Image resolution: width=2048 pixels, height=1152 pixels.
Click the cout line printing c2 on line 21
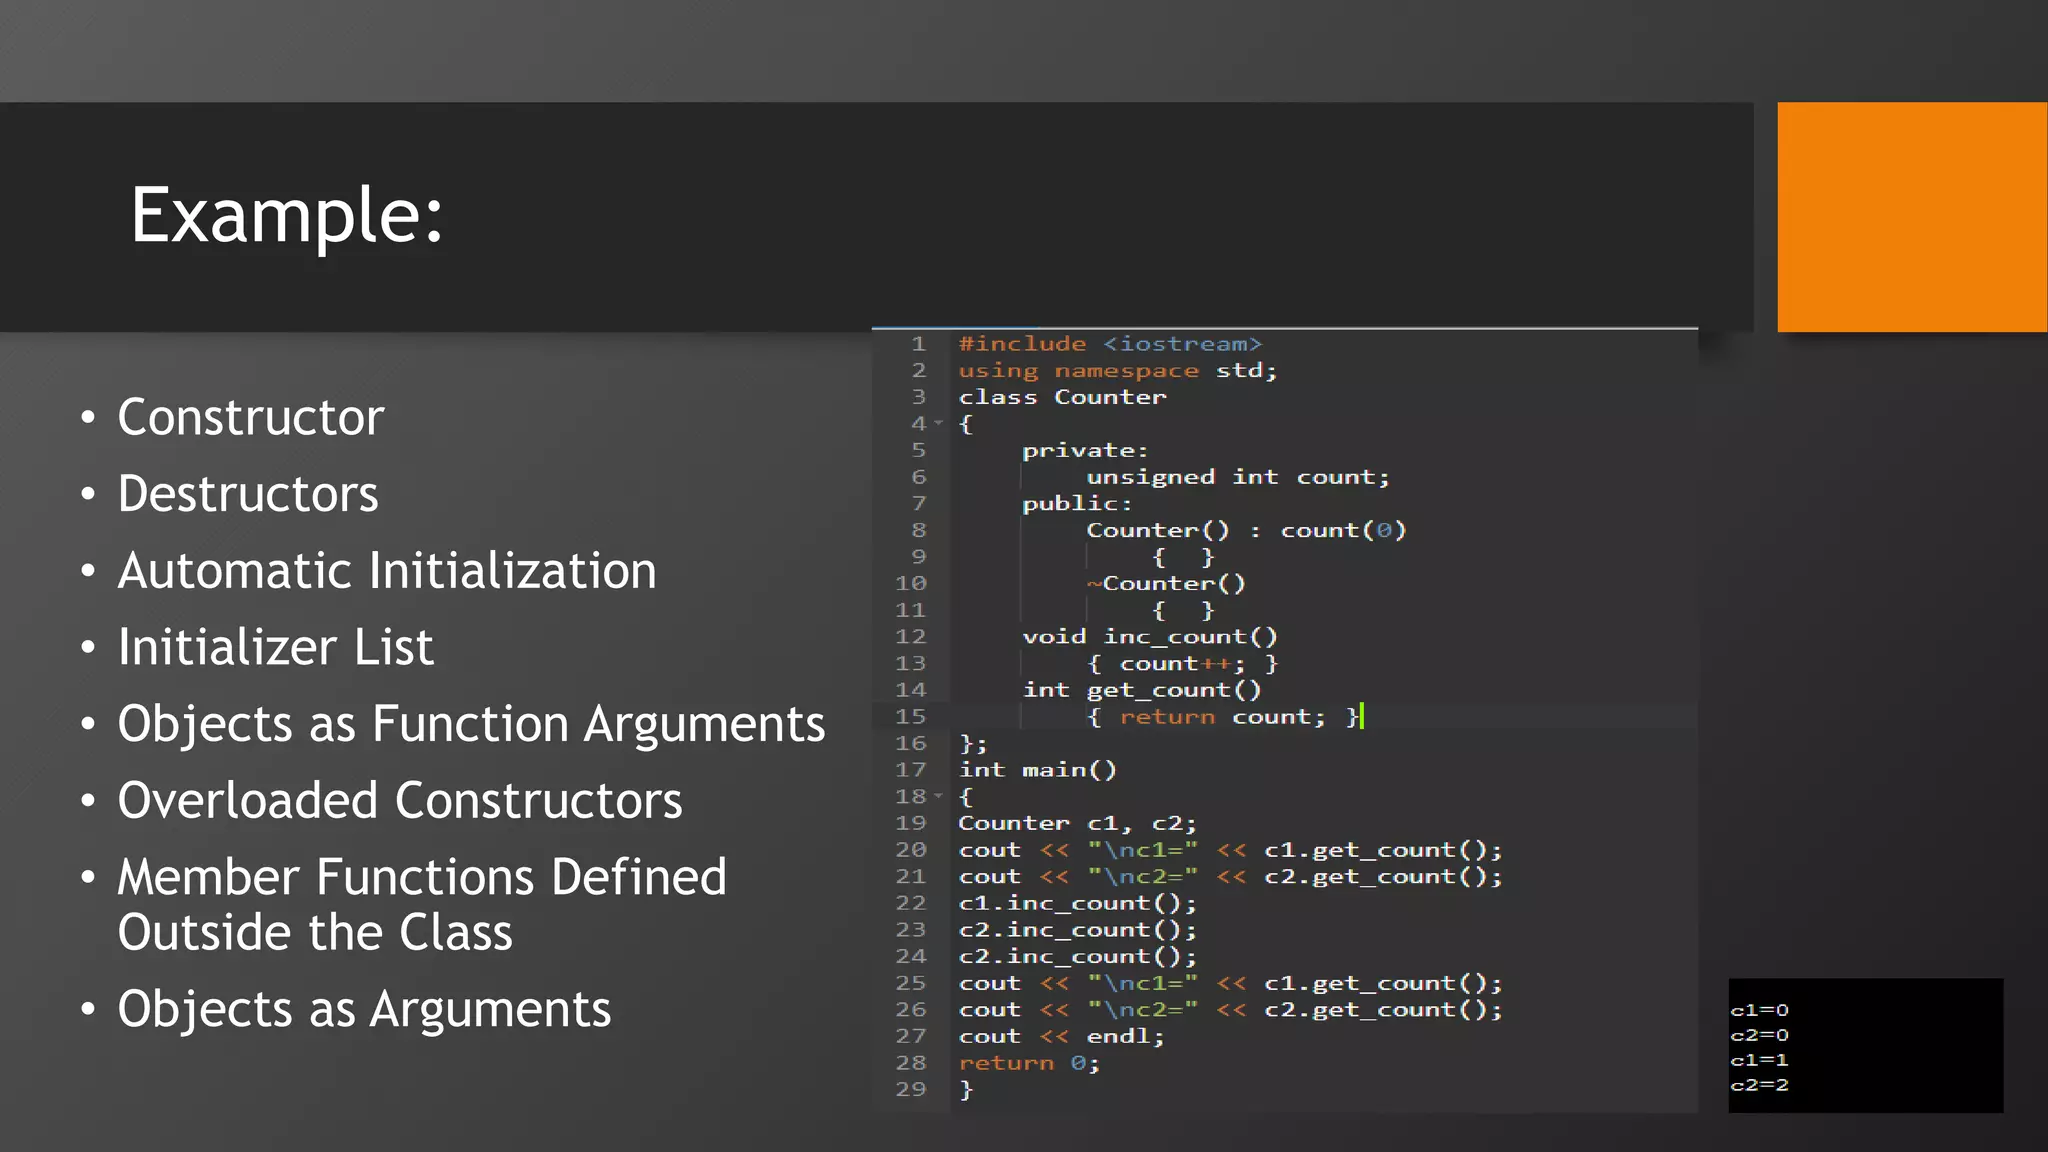[x=1230, y=877]
